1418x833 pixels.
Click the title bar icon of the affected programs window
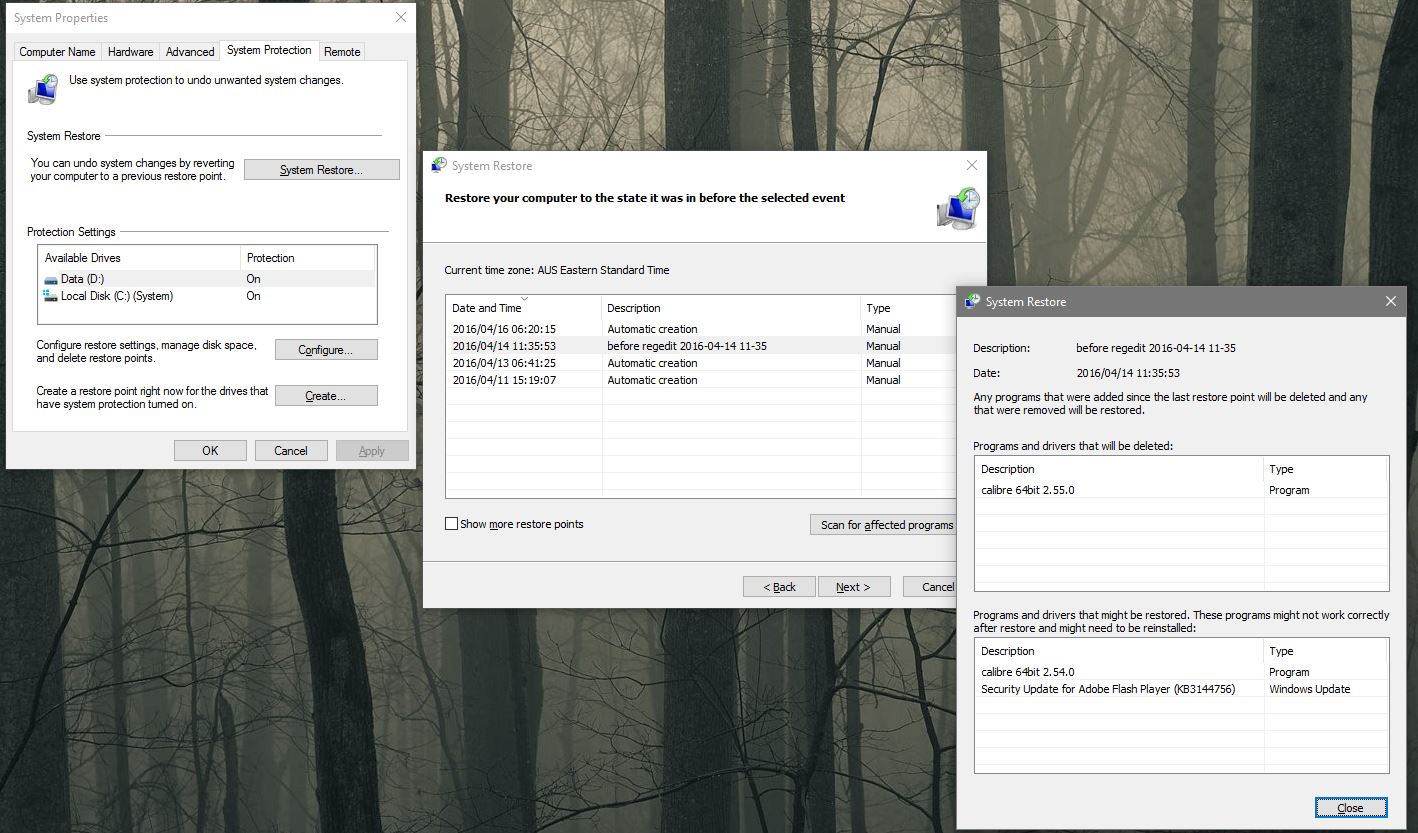click(x=972, y=302)
